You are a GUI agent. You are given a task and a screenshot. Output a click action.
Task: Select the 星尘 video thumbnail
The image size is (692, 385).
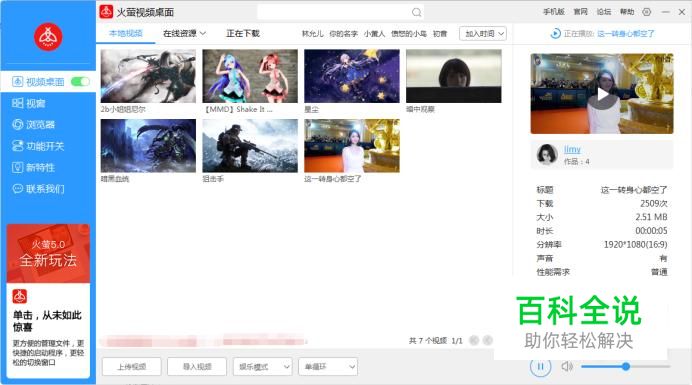(352, 76)
